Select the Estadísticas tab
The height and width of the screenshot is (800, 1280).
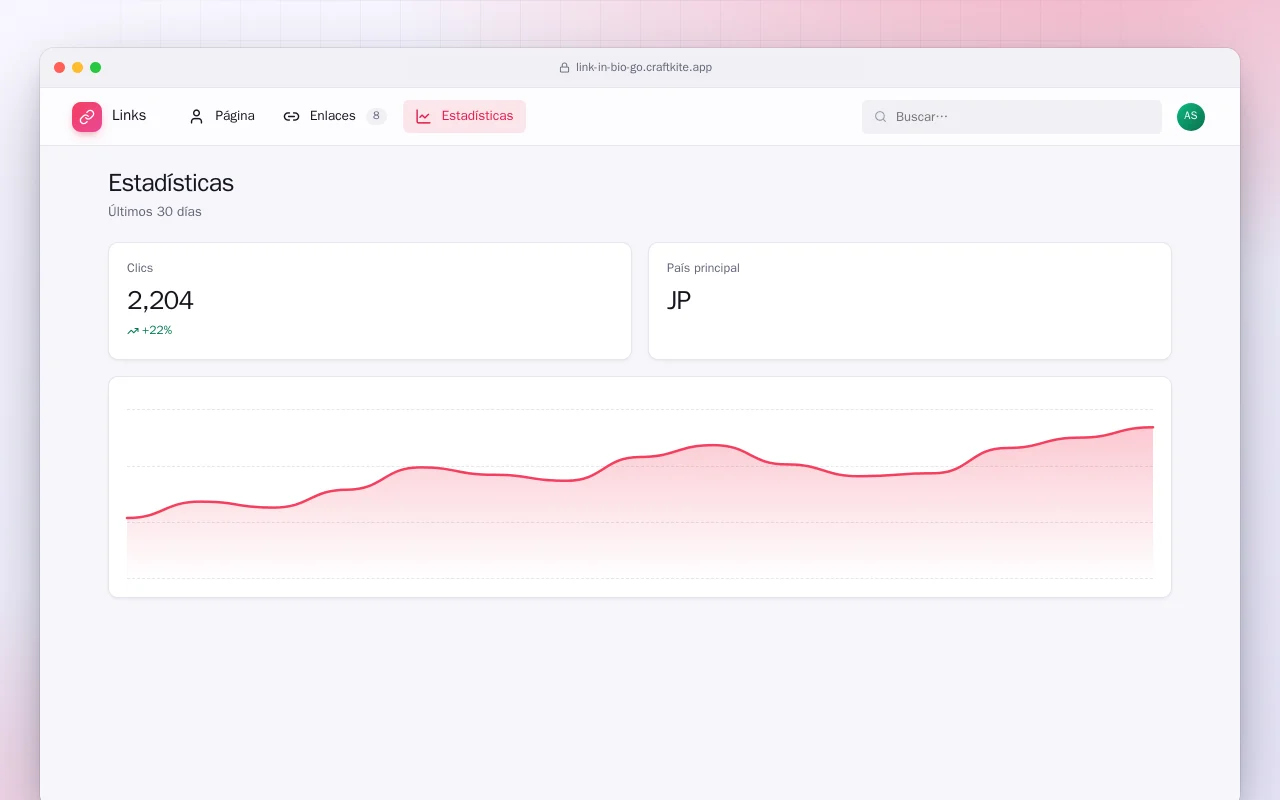(464, 116)
